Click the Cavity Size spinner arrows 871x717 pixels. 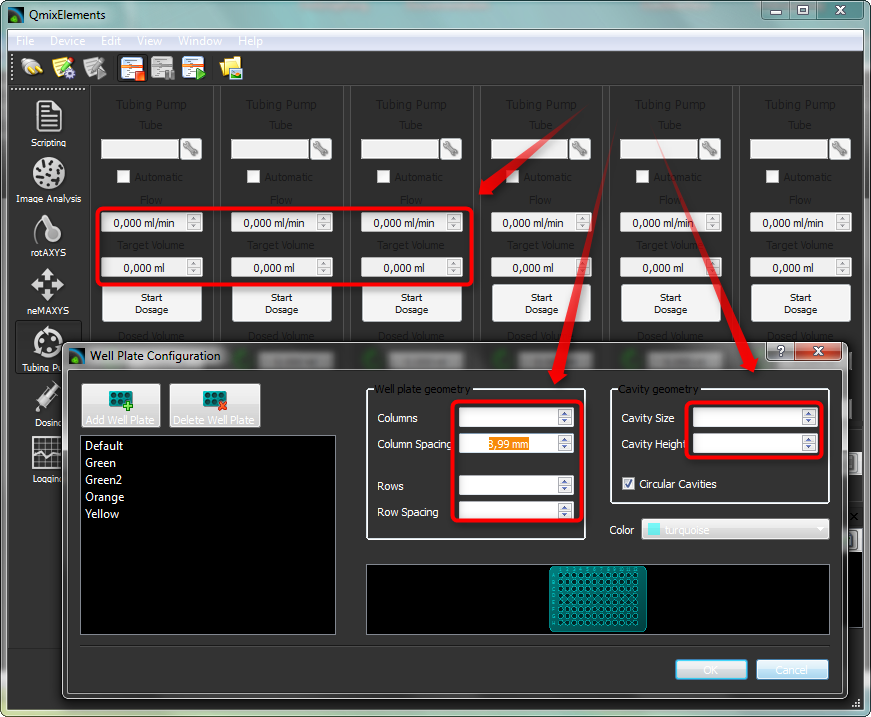(808, 418)
